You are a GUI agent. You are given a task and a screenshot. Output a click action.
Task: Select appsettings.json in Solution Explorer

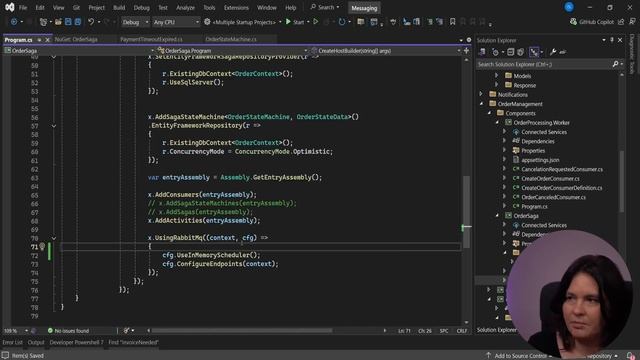pos(540,160)
